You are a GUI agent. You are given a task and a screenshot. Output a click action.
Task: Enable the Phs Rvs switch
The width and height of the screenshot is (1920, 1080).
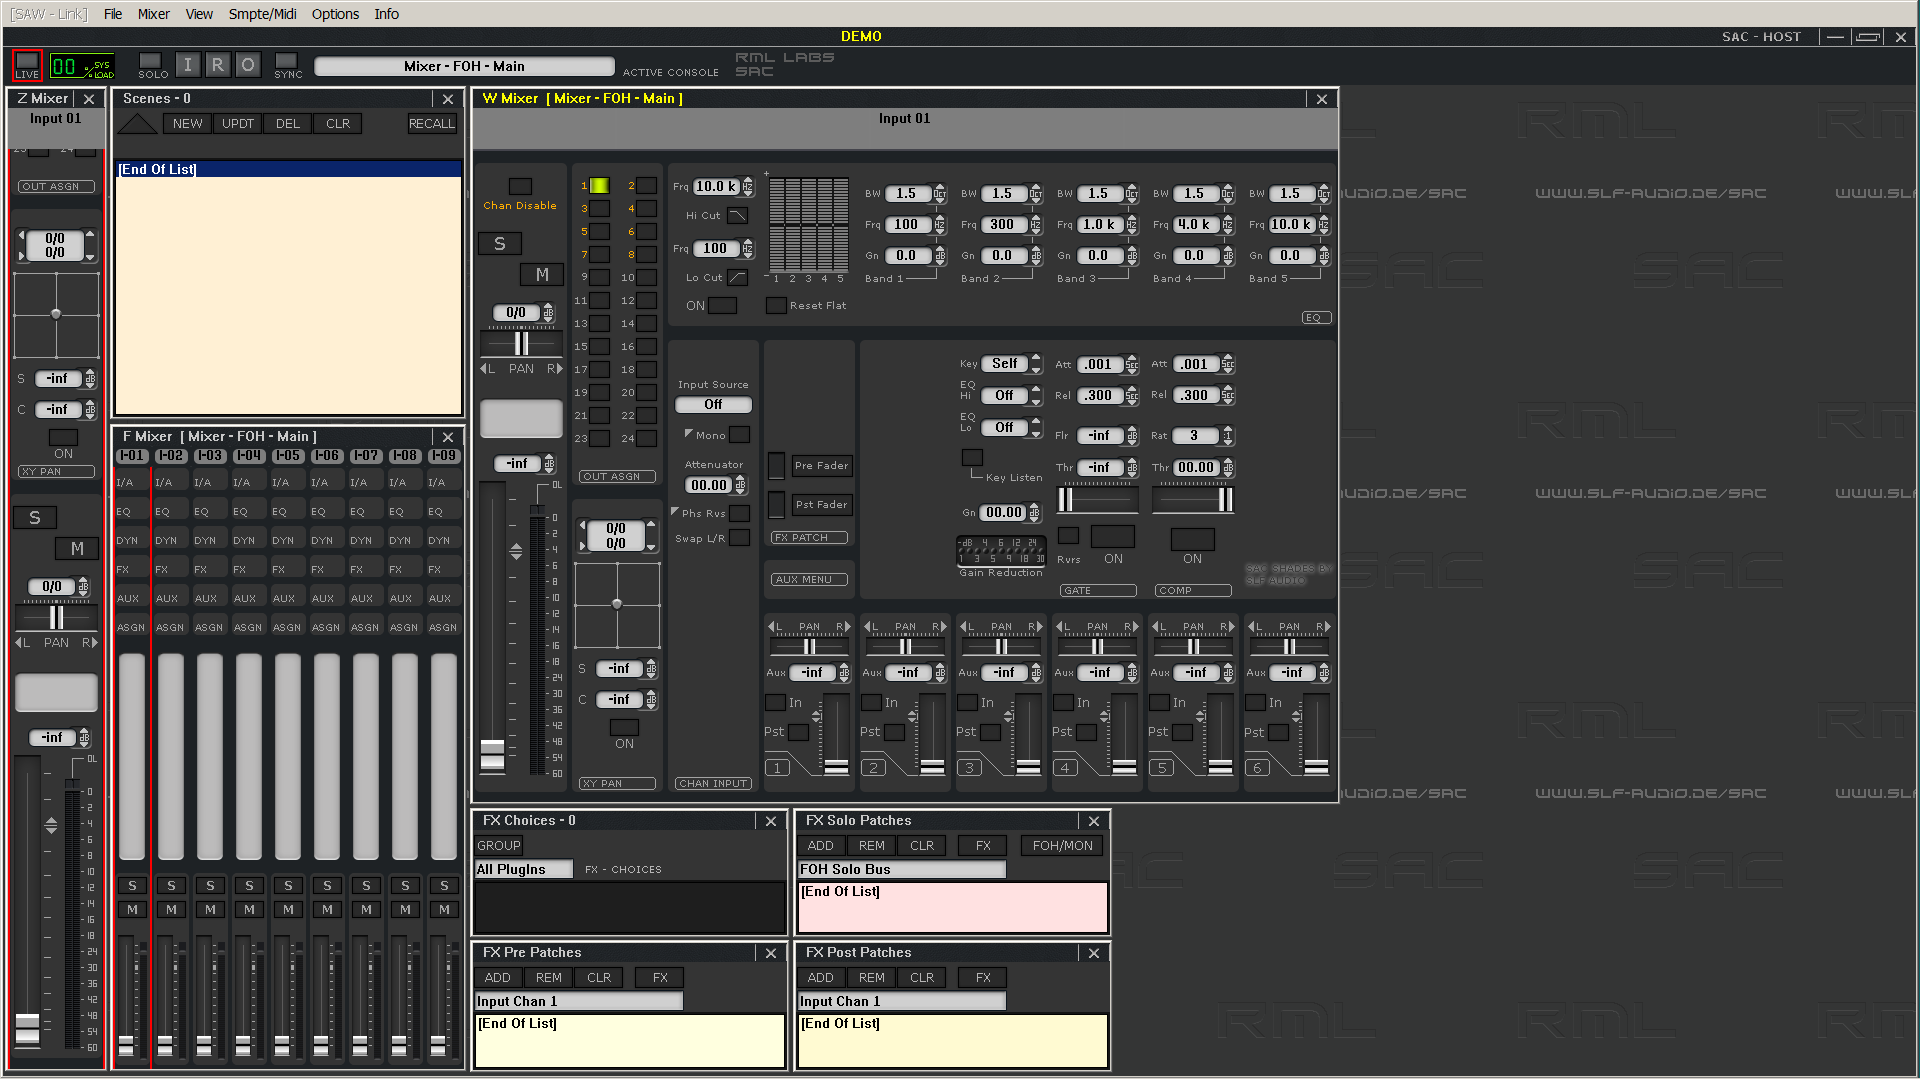739,514
